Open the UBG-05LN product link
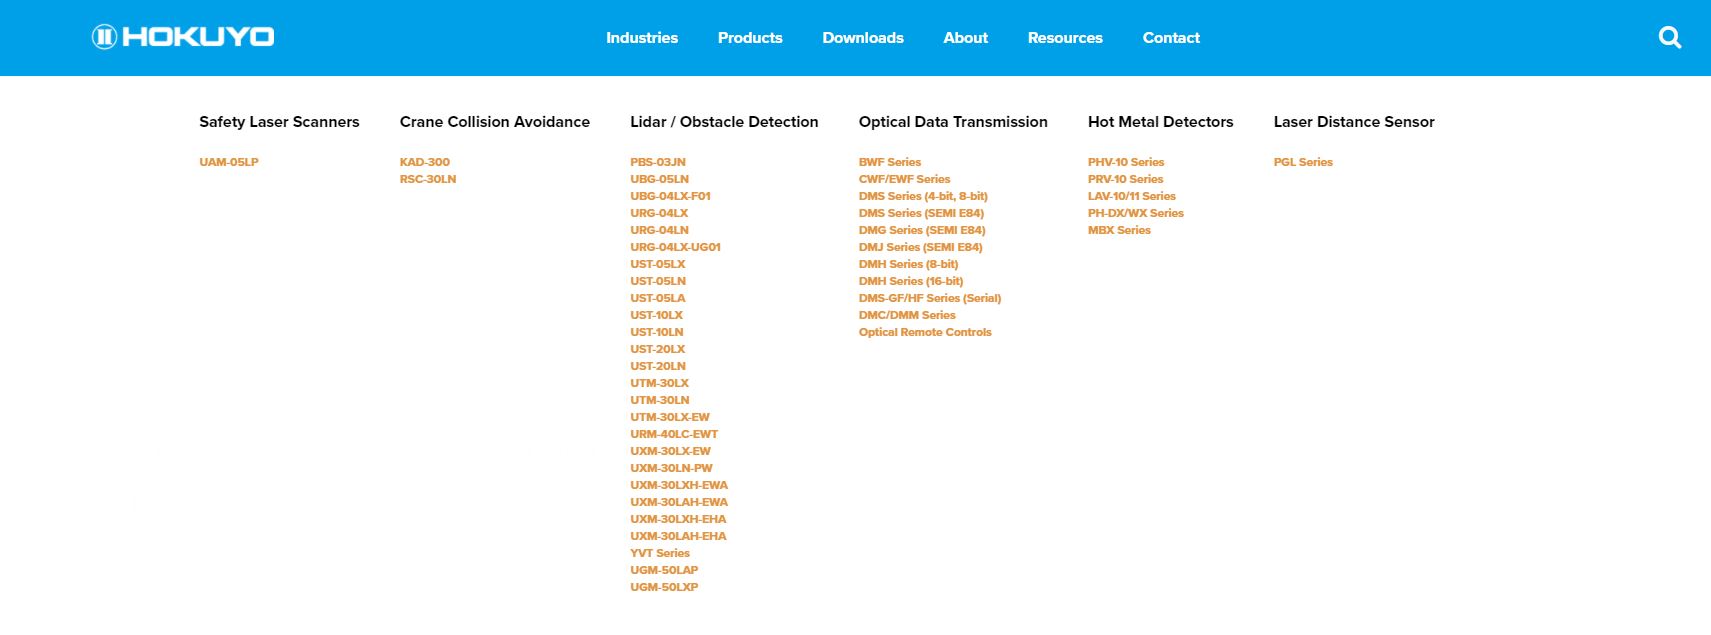 pyautogui.click(x=659, y=179)
